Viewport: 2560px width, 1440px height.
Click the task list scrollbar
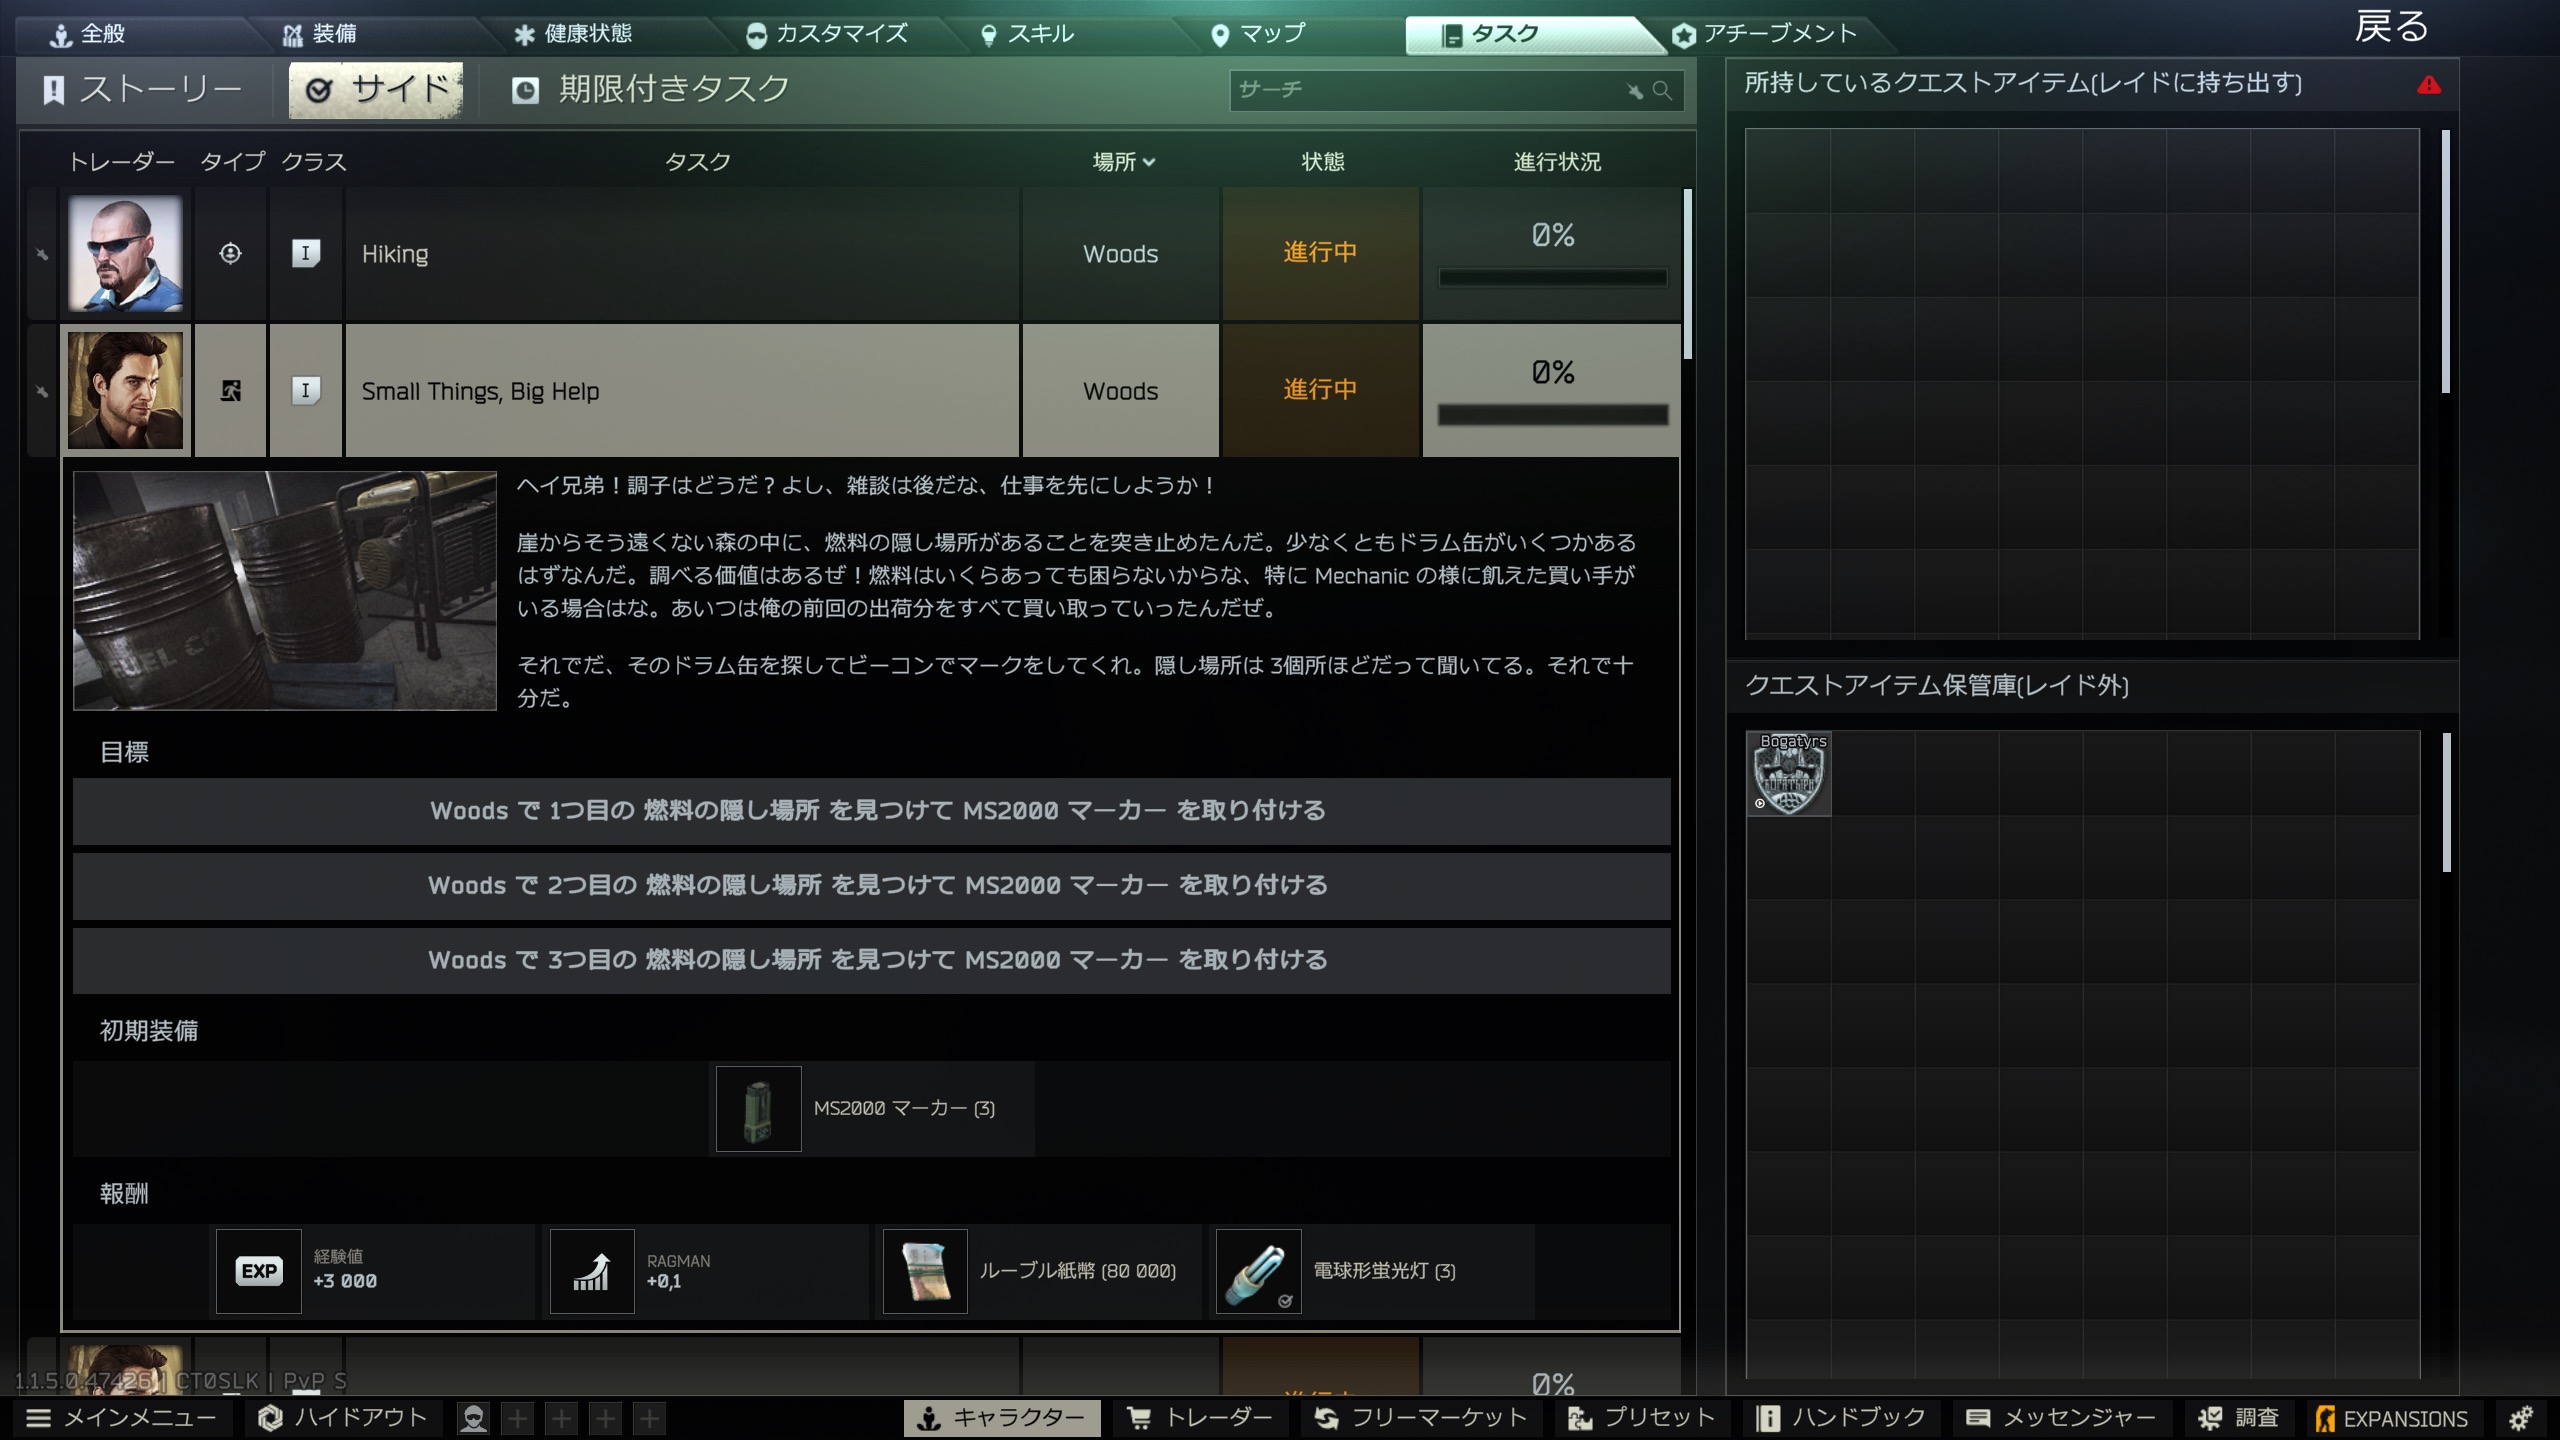tap(1688, 275)
